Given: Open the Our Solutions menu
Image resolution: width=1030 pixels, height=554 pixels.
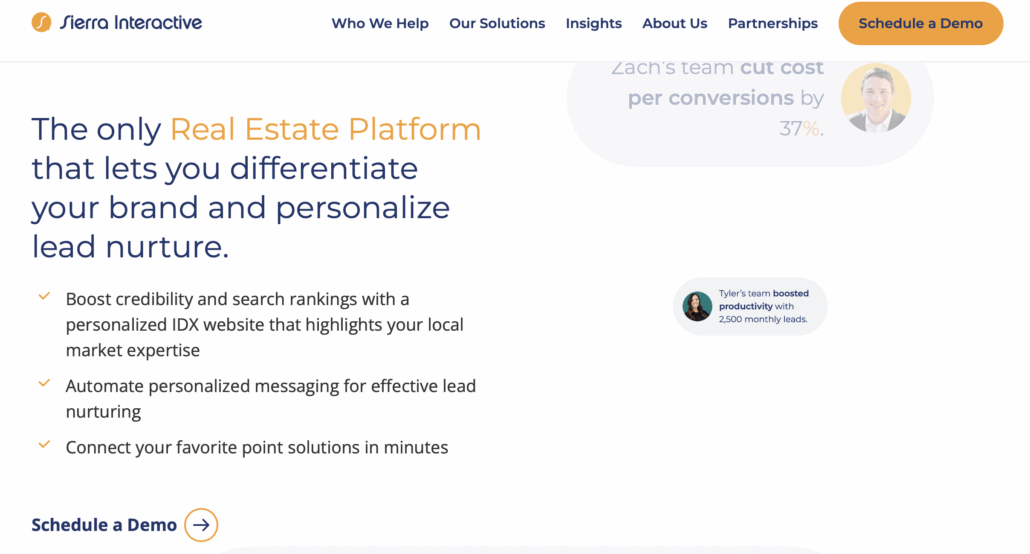Looking at the screenshot, I should click(497, 24).
